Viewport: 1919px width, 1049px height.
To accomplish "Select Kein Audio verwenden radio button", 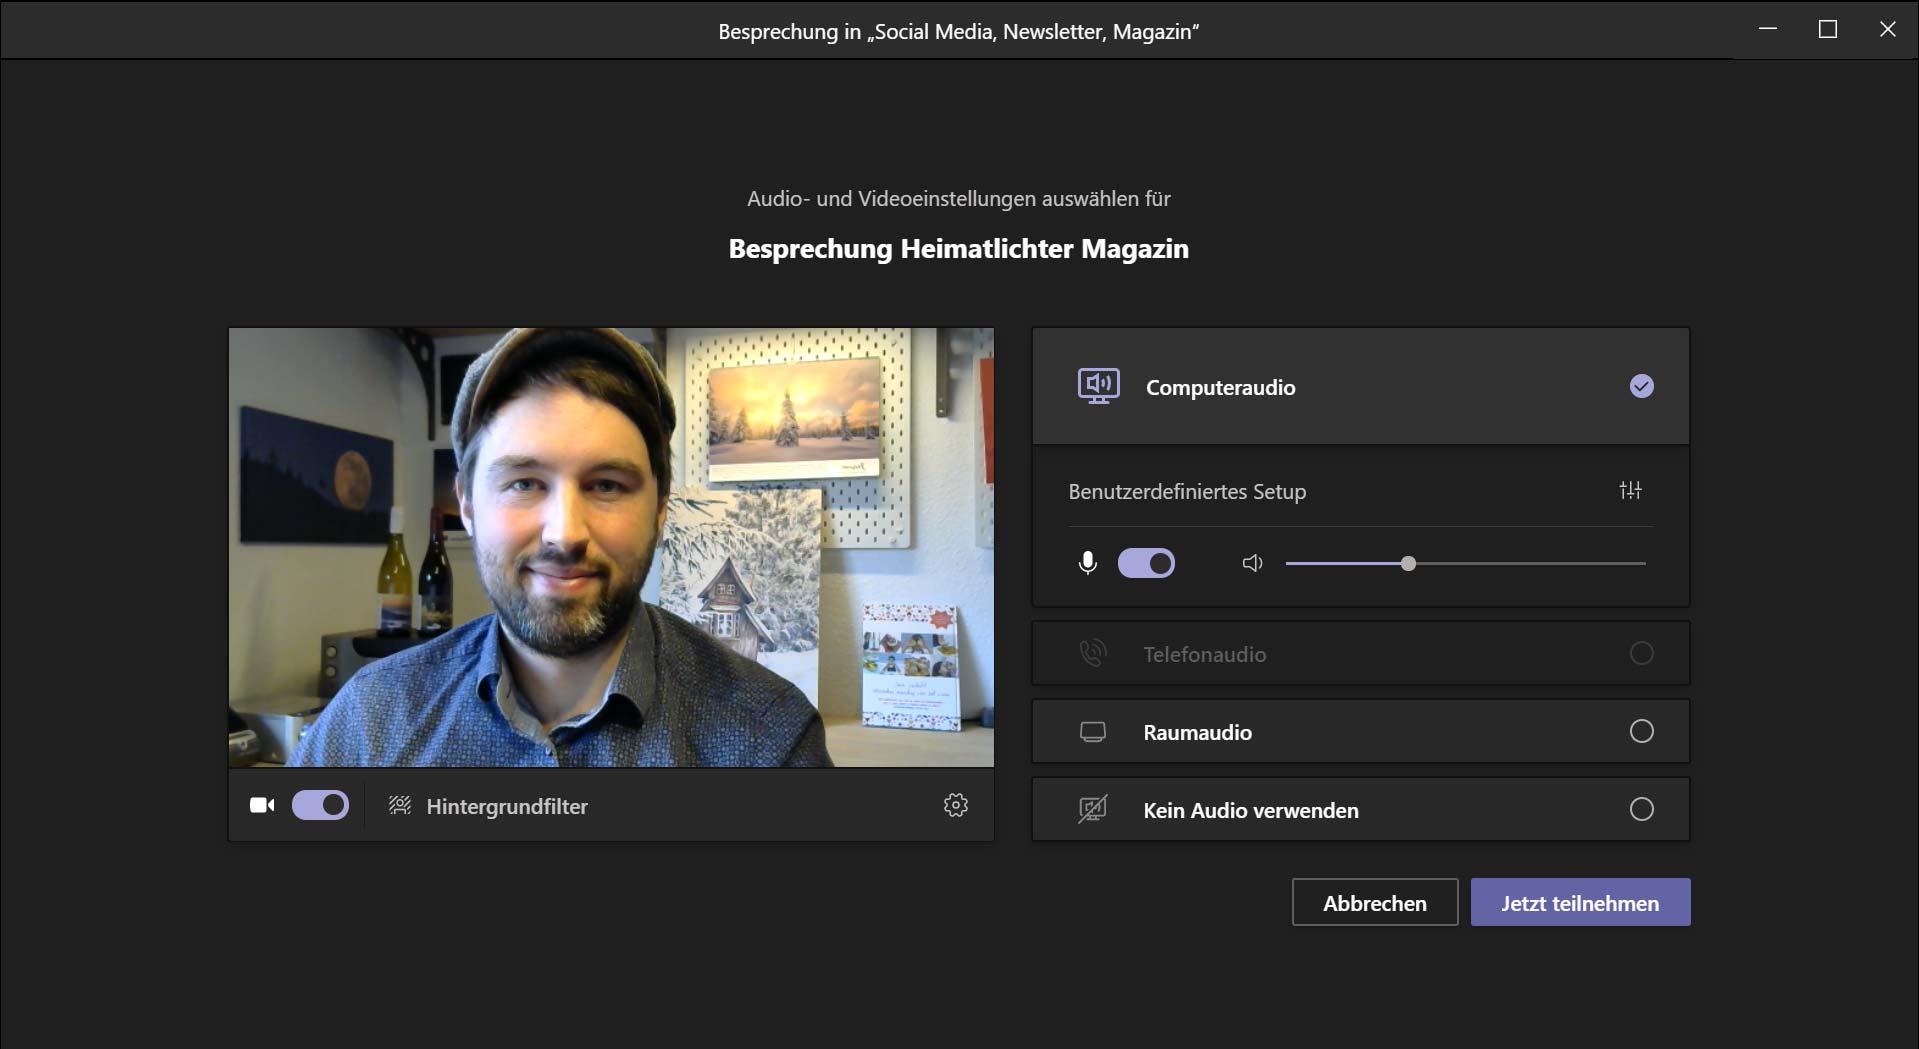I will (x=1641, y=810).
